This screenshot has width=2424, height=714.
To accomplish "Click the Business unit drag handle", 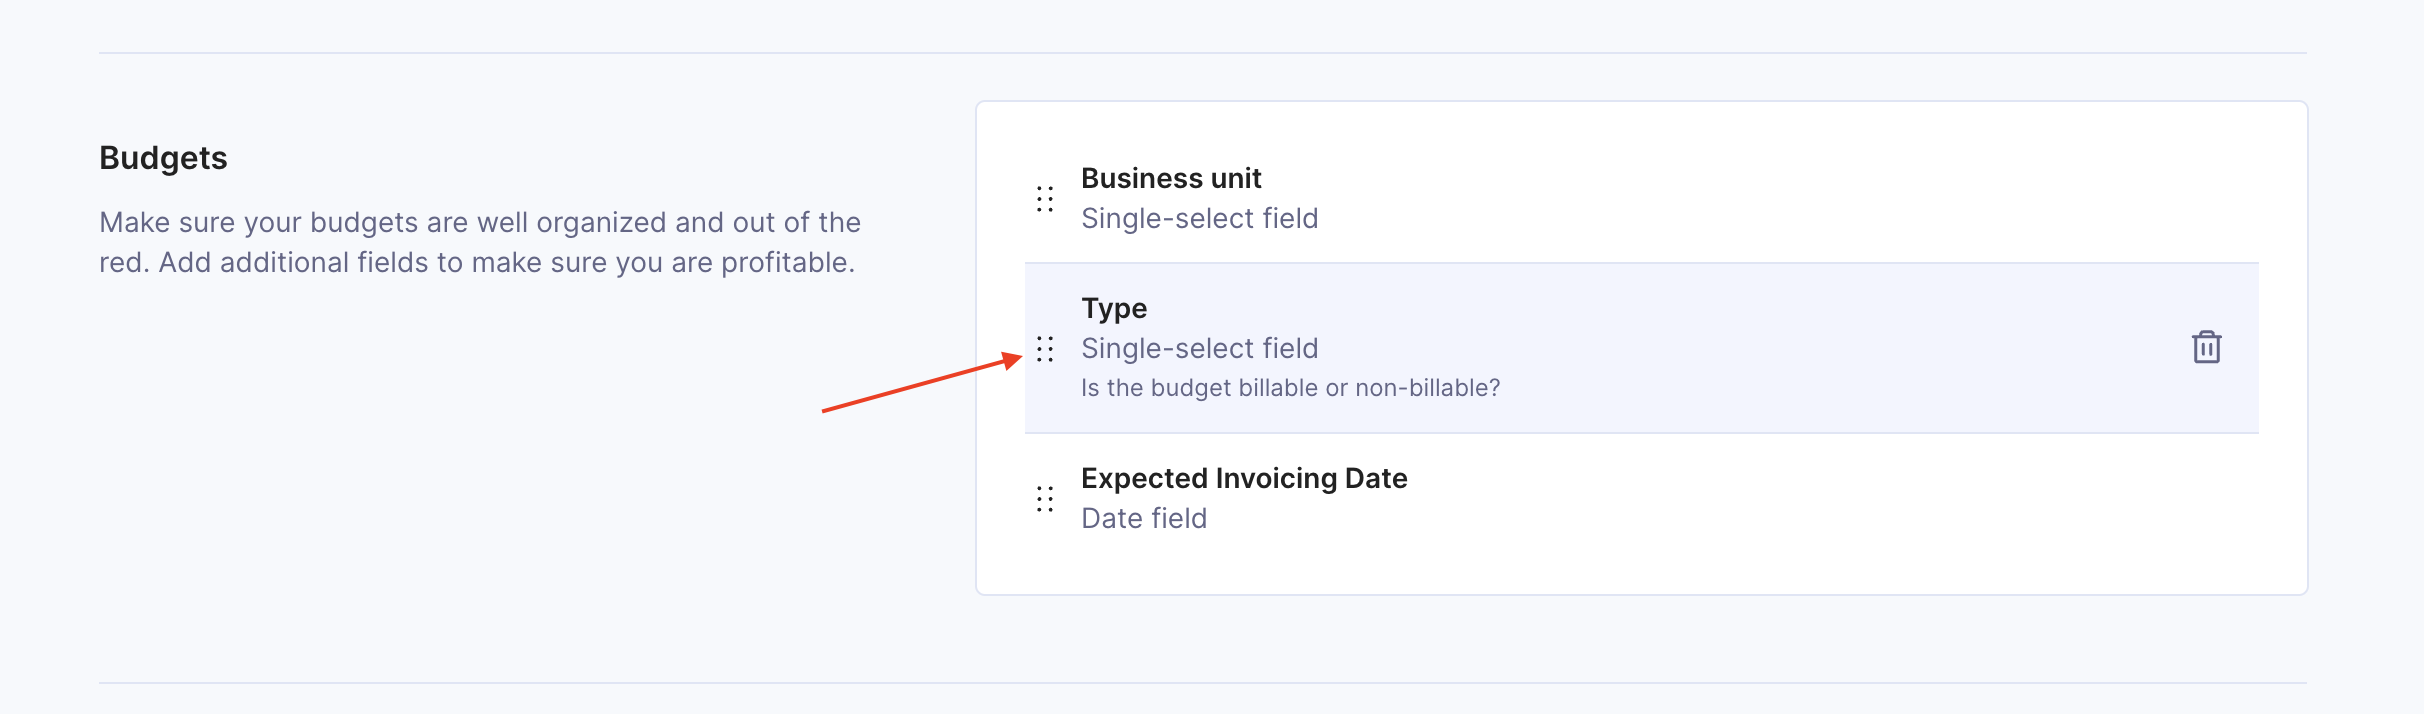I will [1045, 199].
